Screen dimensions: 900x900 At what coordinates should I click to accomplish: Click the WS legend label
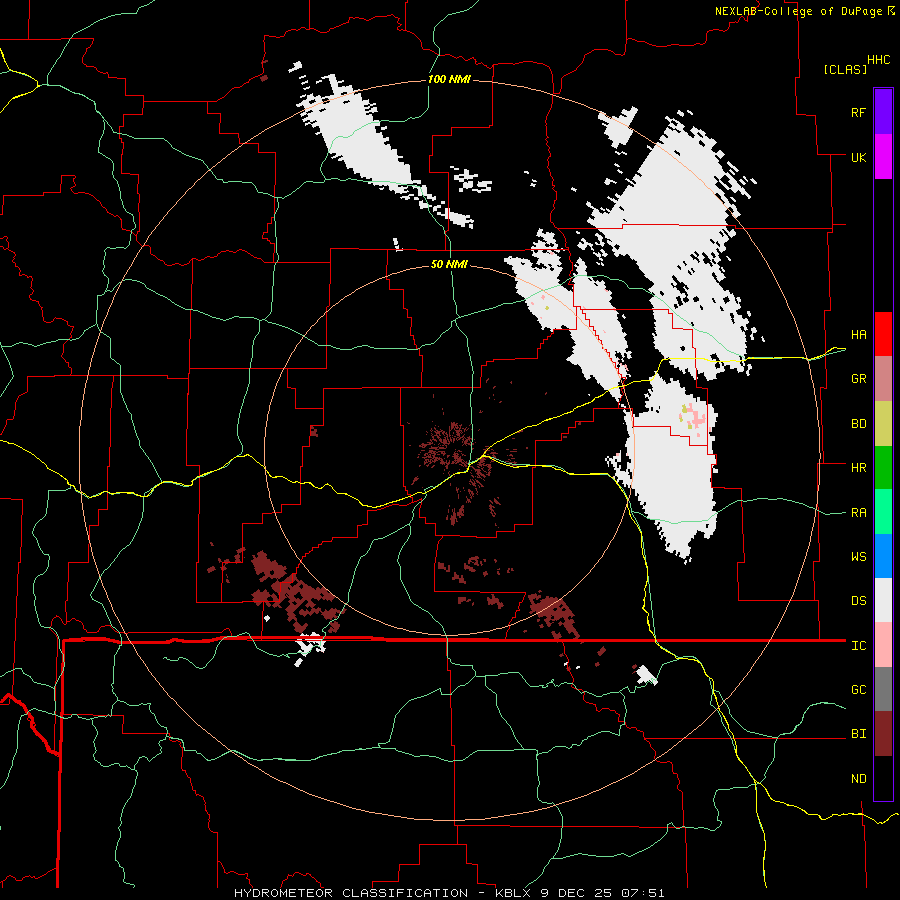pos(858,557)
